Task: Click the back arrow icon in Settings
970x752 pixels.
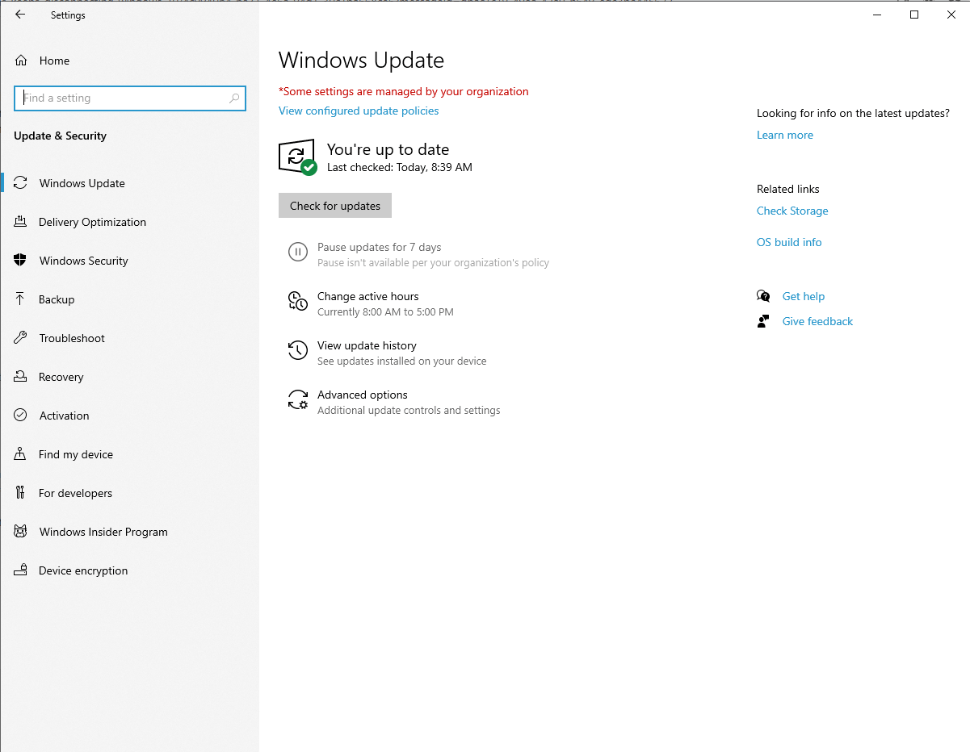Action: (x=20, y=14)
